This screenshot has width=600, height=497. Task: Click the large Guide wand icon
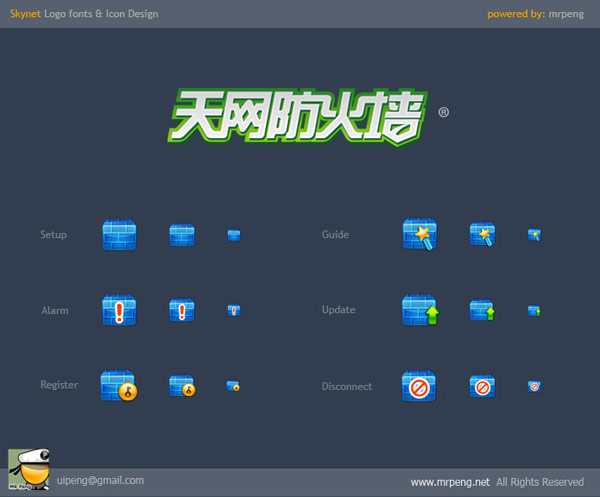click(x=420, y=234)
